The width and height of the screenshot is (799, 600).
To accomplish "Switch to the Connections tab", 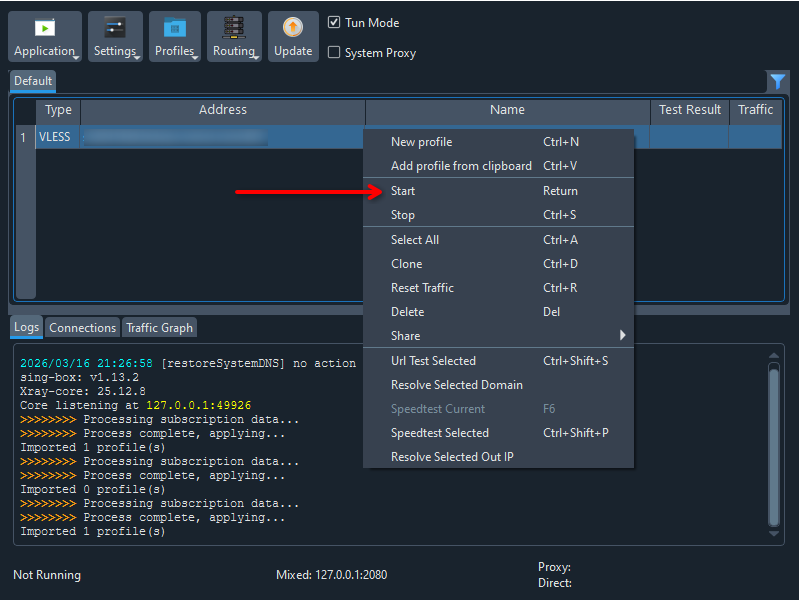I will coord(83,328).
